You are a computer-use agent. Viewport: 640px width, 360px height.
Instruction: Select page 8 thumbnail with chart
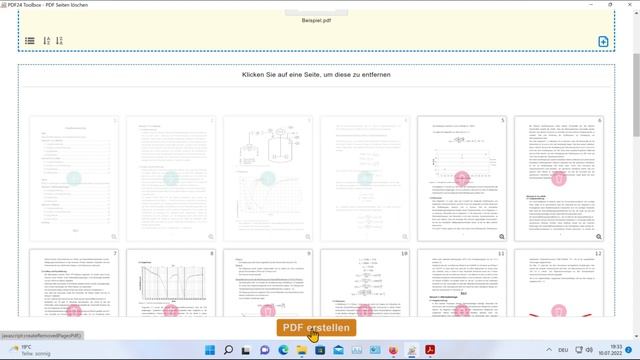pyautogui.click(x=171, y=283)
